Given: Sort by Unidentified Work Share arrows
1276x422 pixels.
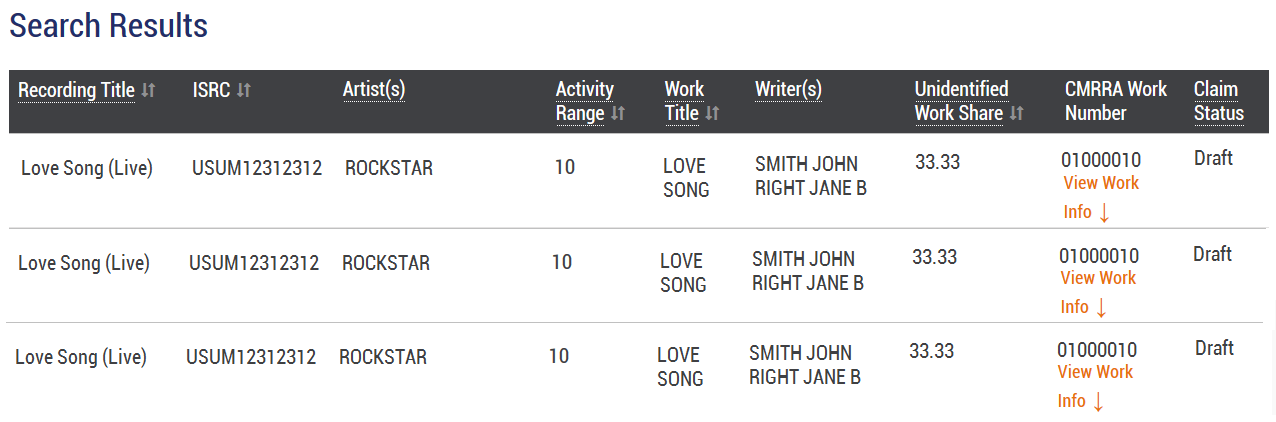Looking at the screenshot, I should click(1016, 114).
